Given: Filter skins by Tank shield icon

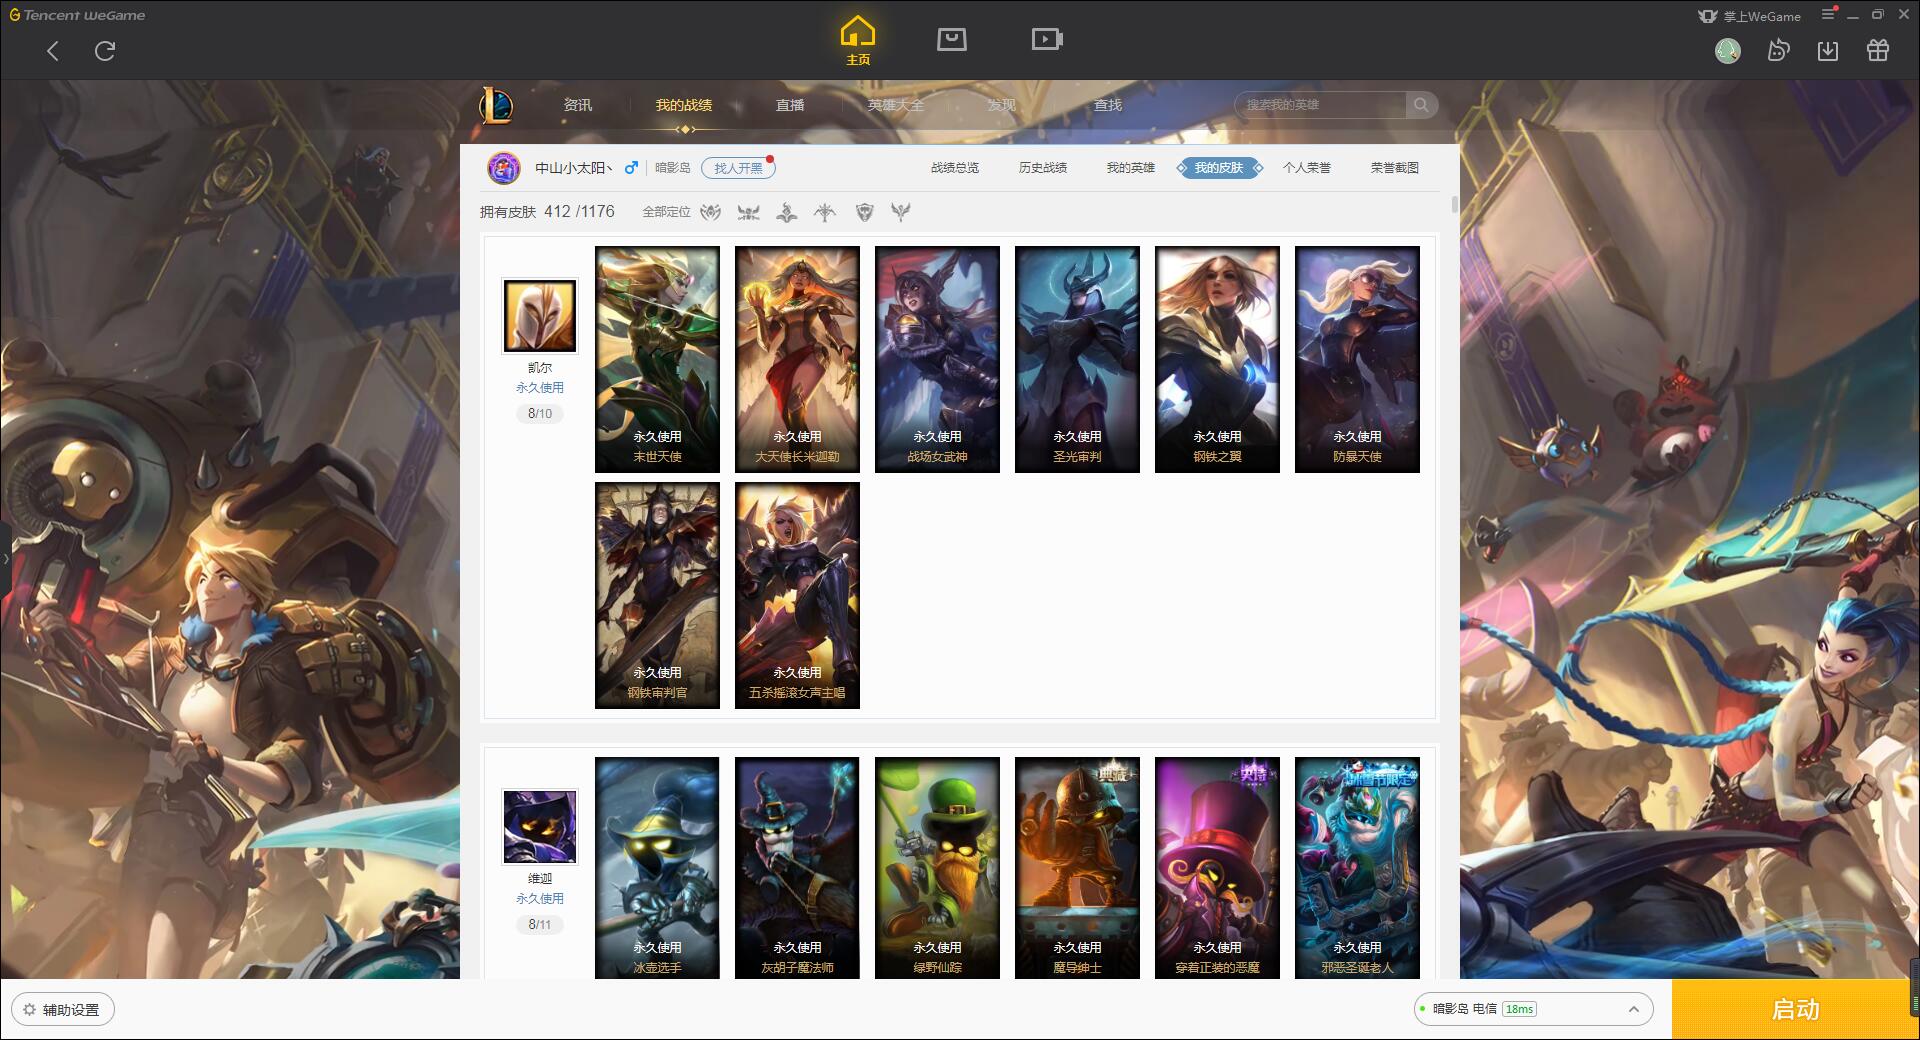Looking at the screenshot, I should coord(865,212).
